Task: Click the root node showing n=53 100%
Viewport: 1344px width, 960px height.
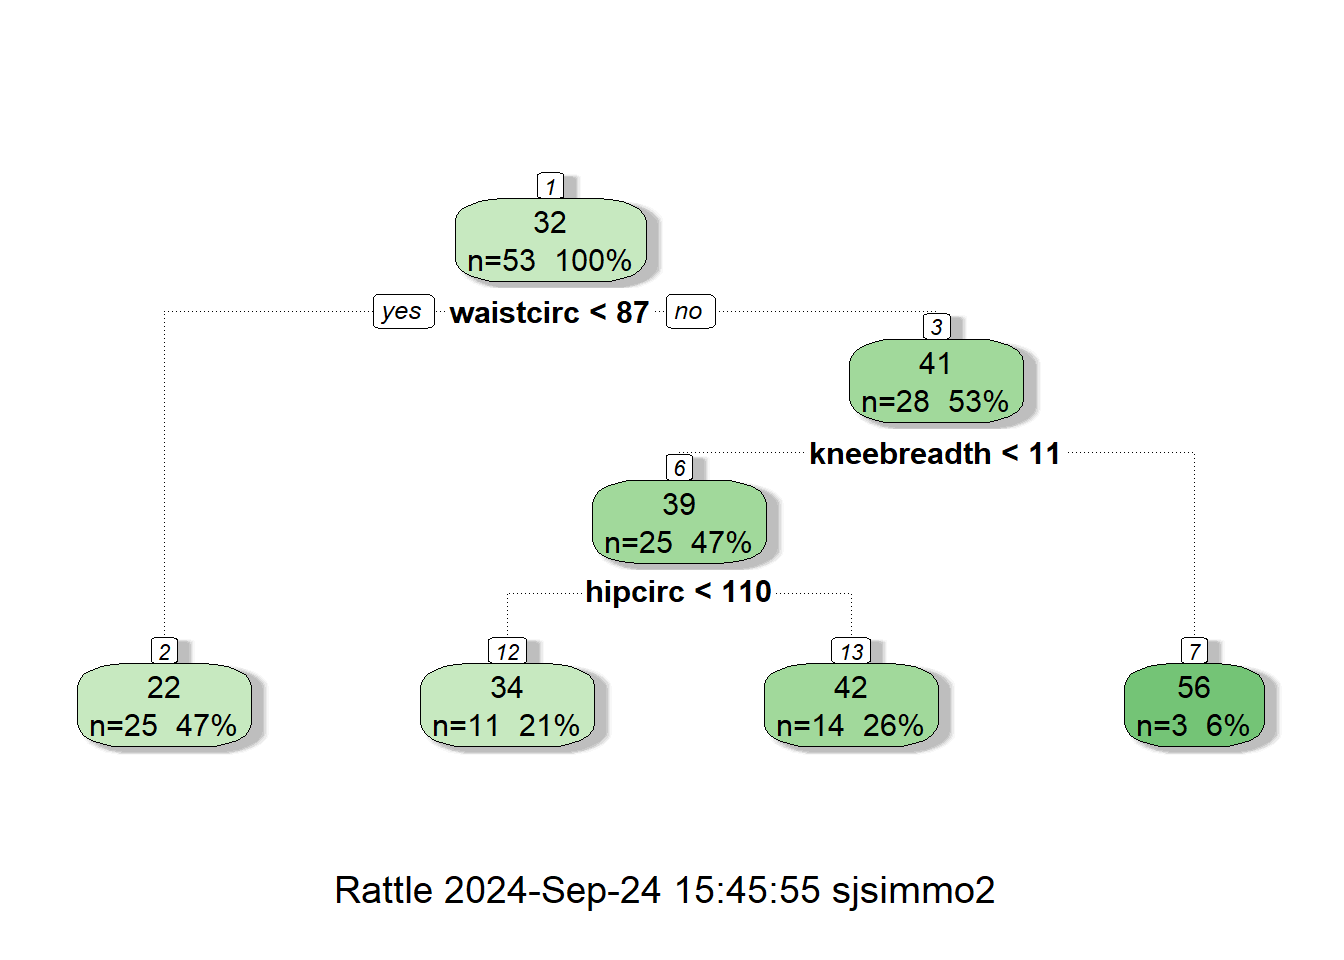Action: pos(550,241)
